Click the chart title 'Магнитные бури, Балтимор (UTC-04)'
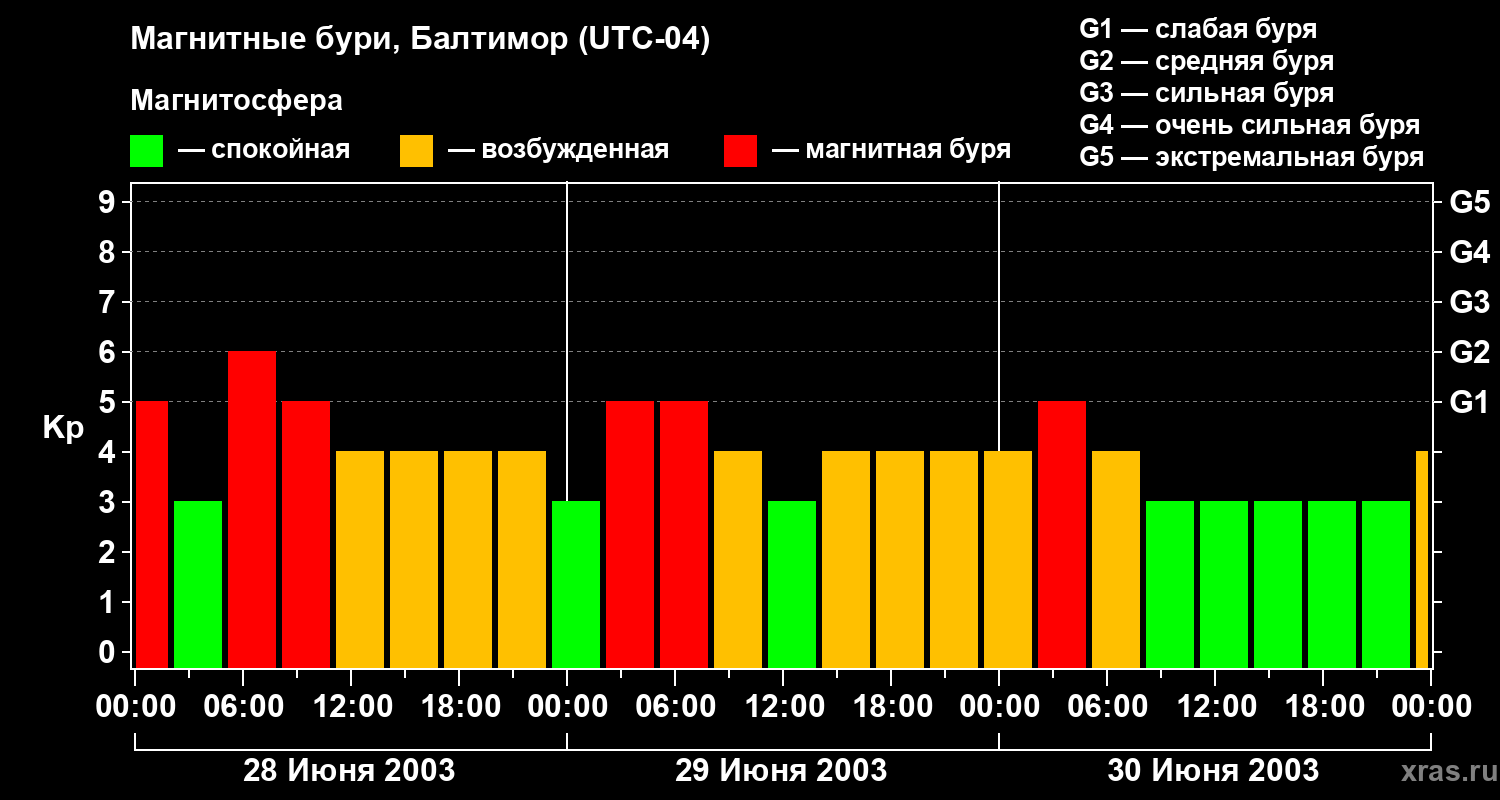Image resolution: width=1500 pixels, height=800 pixels. click(420, 41)
